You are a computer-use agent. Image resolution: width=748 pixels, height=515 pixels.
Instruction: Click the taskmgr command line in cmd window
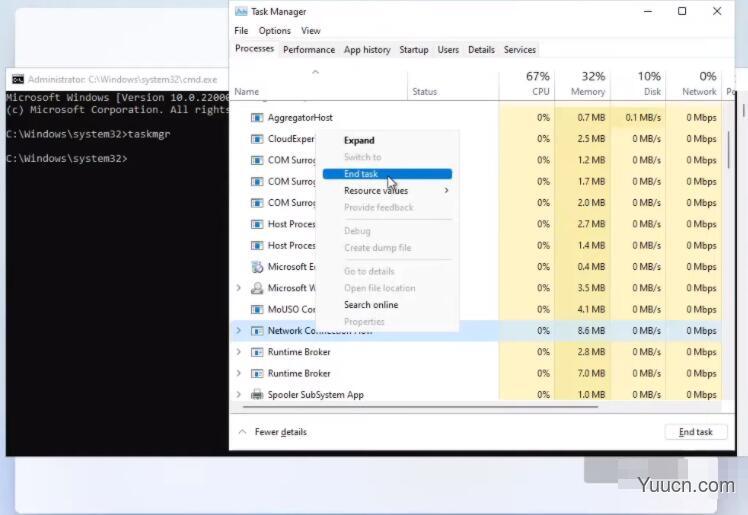point(88,134)
